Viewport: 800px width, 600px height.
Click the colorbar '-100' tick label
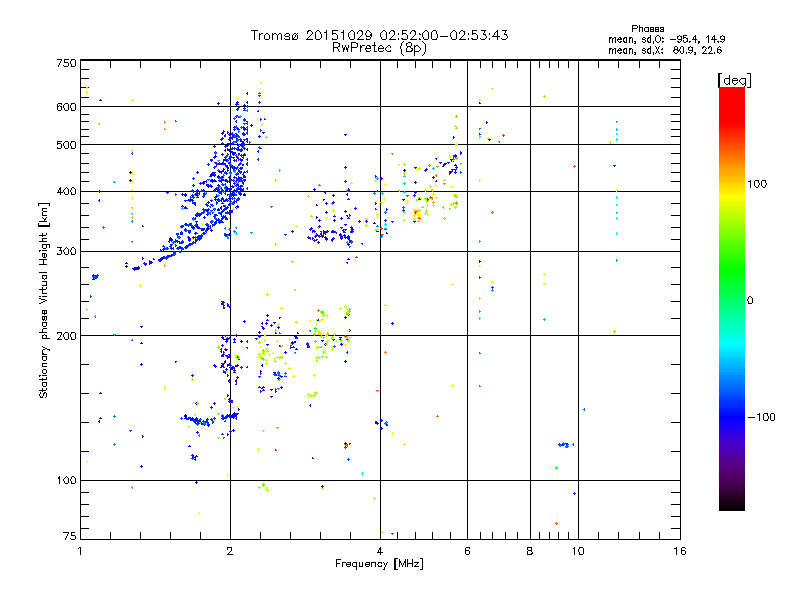coord(762,417)
